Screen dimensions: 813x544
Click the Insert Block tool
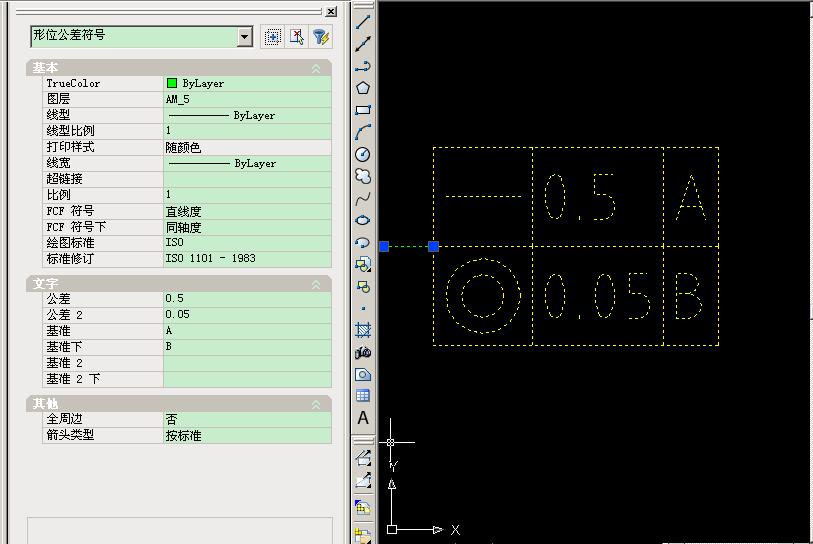tap(363, 264)
